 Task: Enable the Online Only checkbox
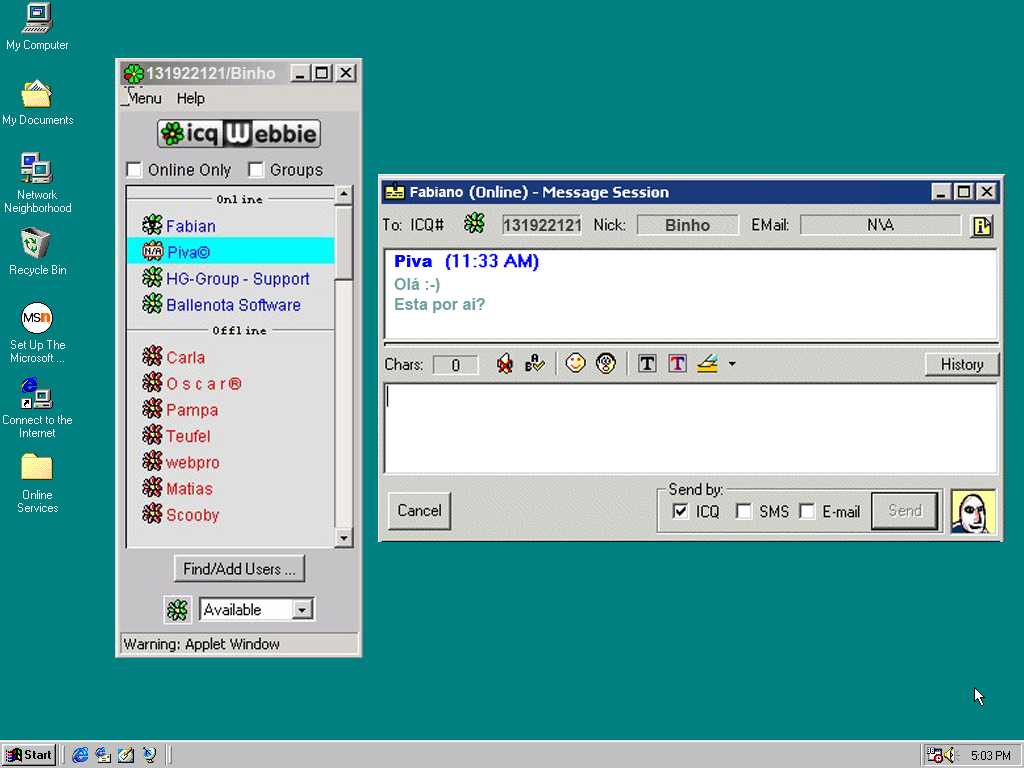(134, 170)
